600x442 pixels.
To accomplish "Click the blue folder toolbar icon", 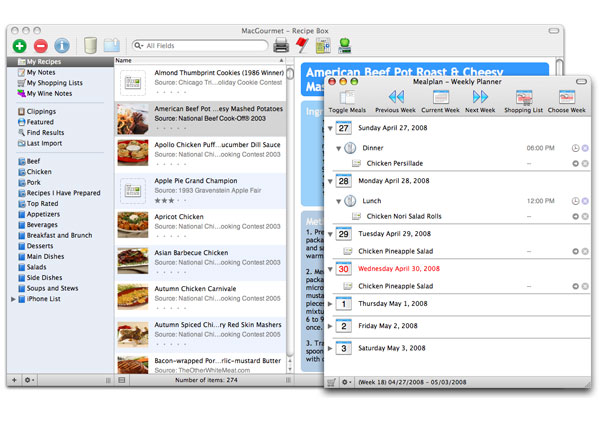I will point(112,46).
